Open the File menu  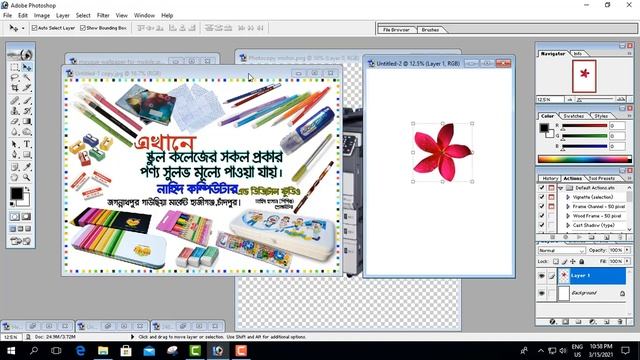(7, 16)
